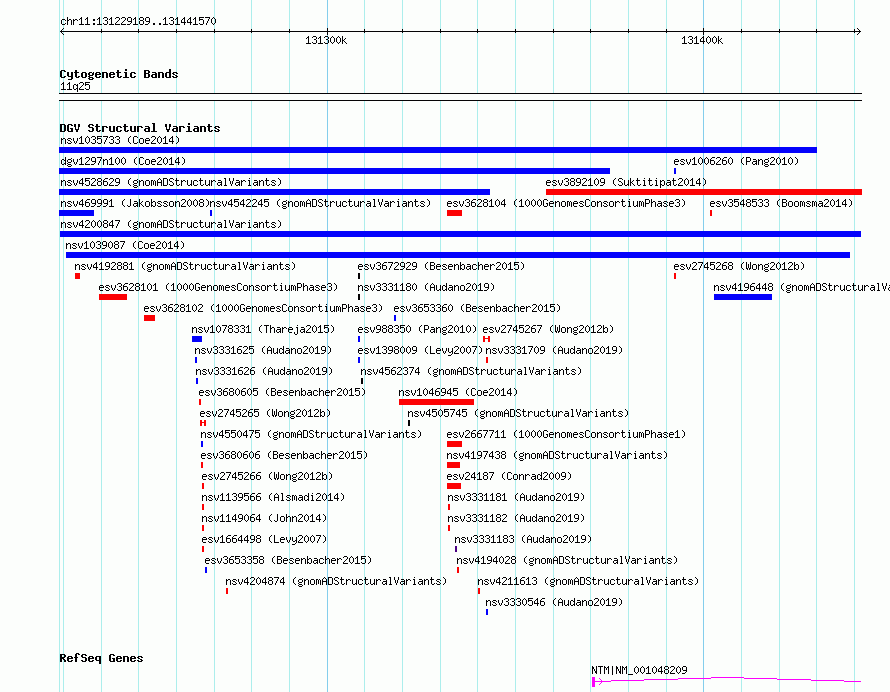890x692 pixels.
Task: Open nsv4192881 gnomAD variant label
Action: pos(185,266)
